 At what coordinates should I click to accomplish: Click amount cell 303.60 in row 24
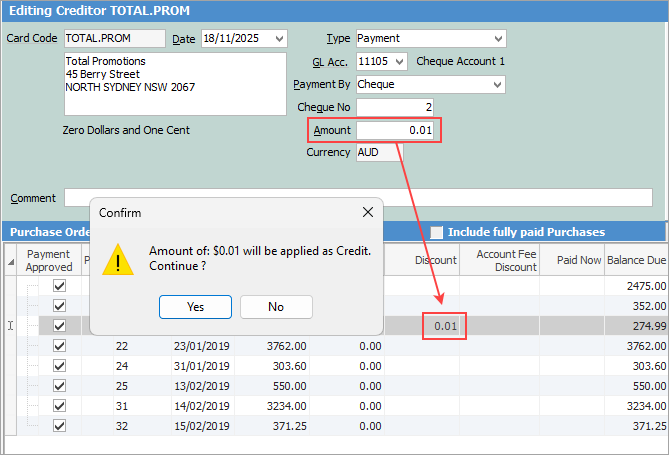click(x=272, y=366)
